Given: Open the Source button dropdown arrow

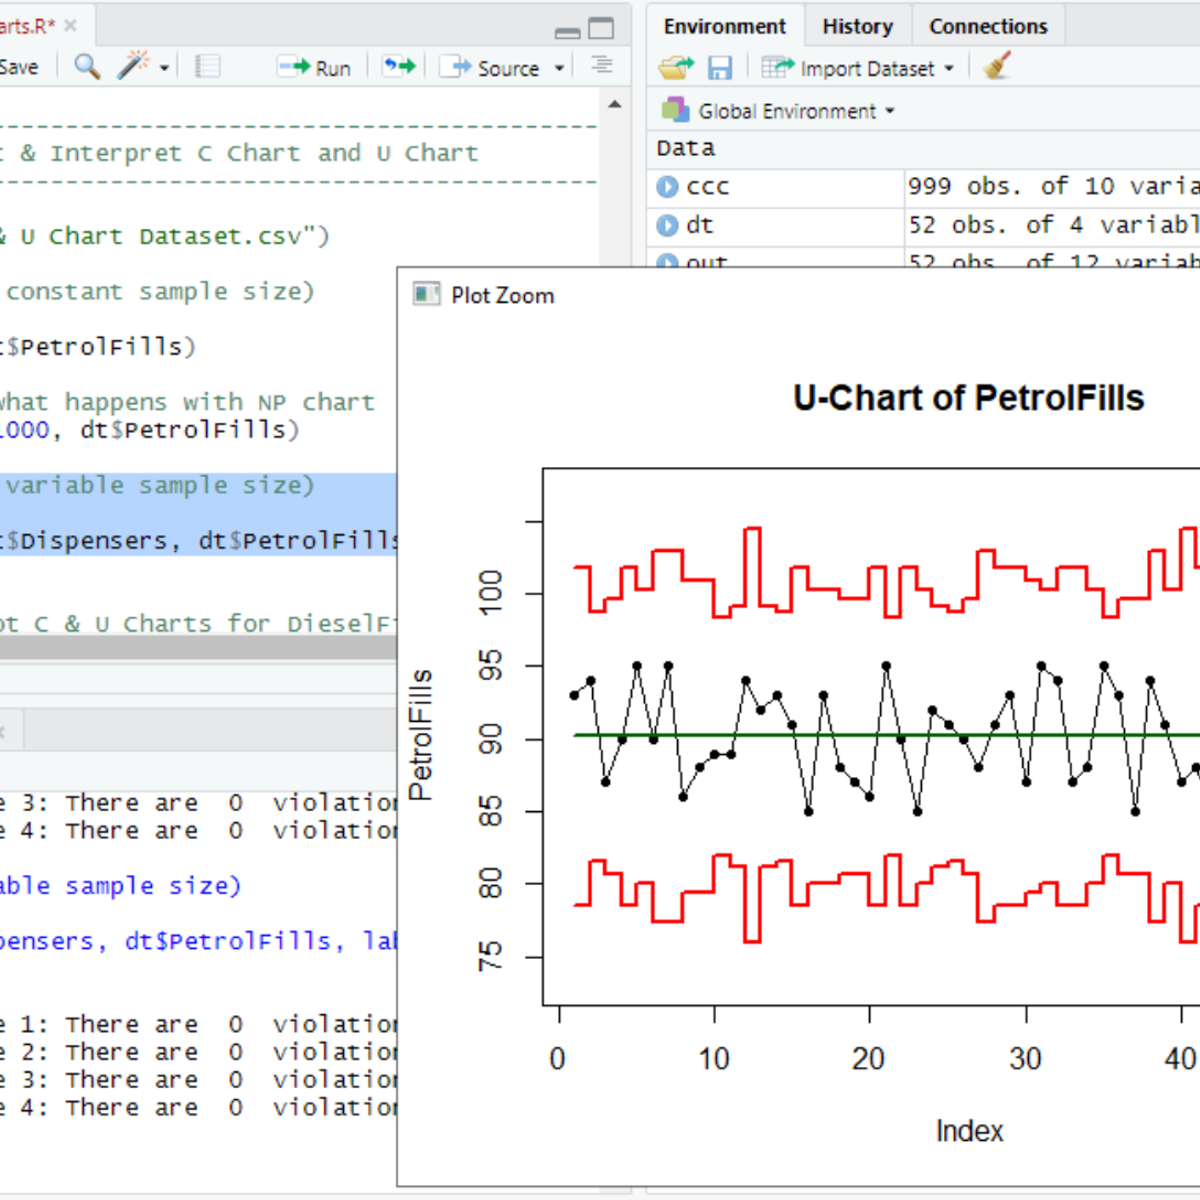Looking at the screenshot, I should [x=559, y=68].
